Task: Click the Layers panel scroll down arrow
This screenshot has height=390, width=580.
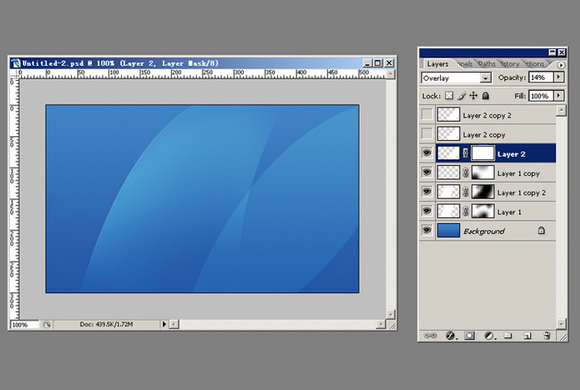Action: [561, 323]
